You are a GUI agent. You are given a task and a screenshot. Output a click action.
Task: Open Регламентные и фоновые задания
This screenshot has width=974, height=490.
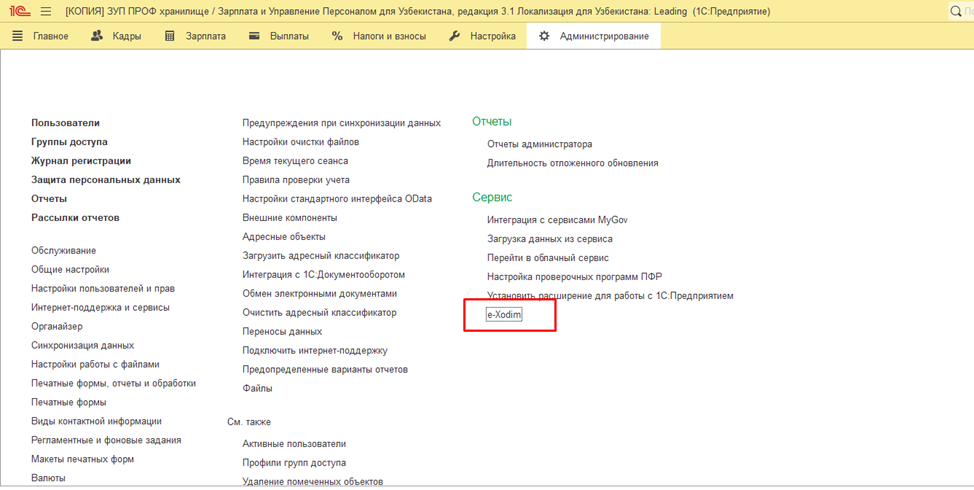tap(106, 440)
